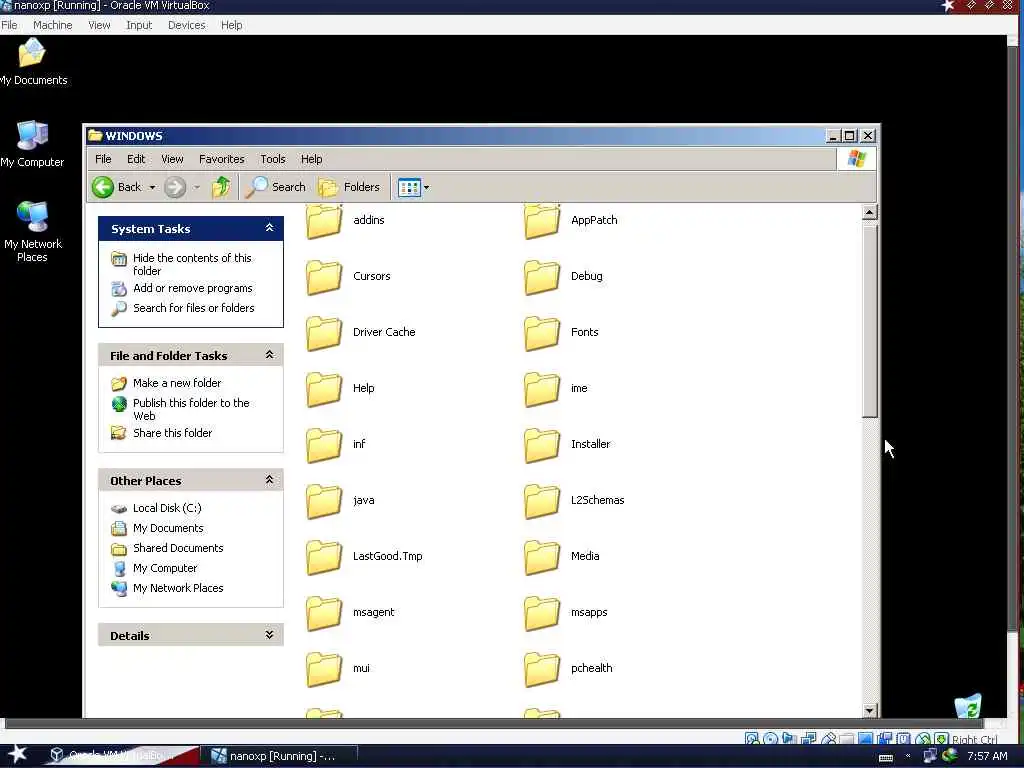Click the scrollbar up arrow
The height and width of the screenshot is (768, 1024).
[x=869, y=212]
